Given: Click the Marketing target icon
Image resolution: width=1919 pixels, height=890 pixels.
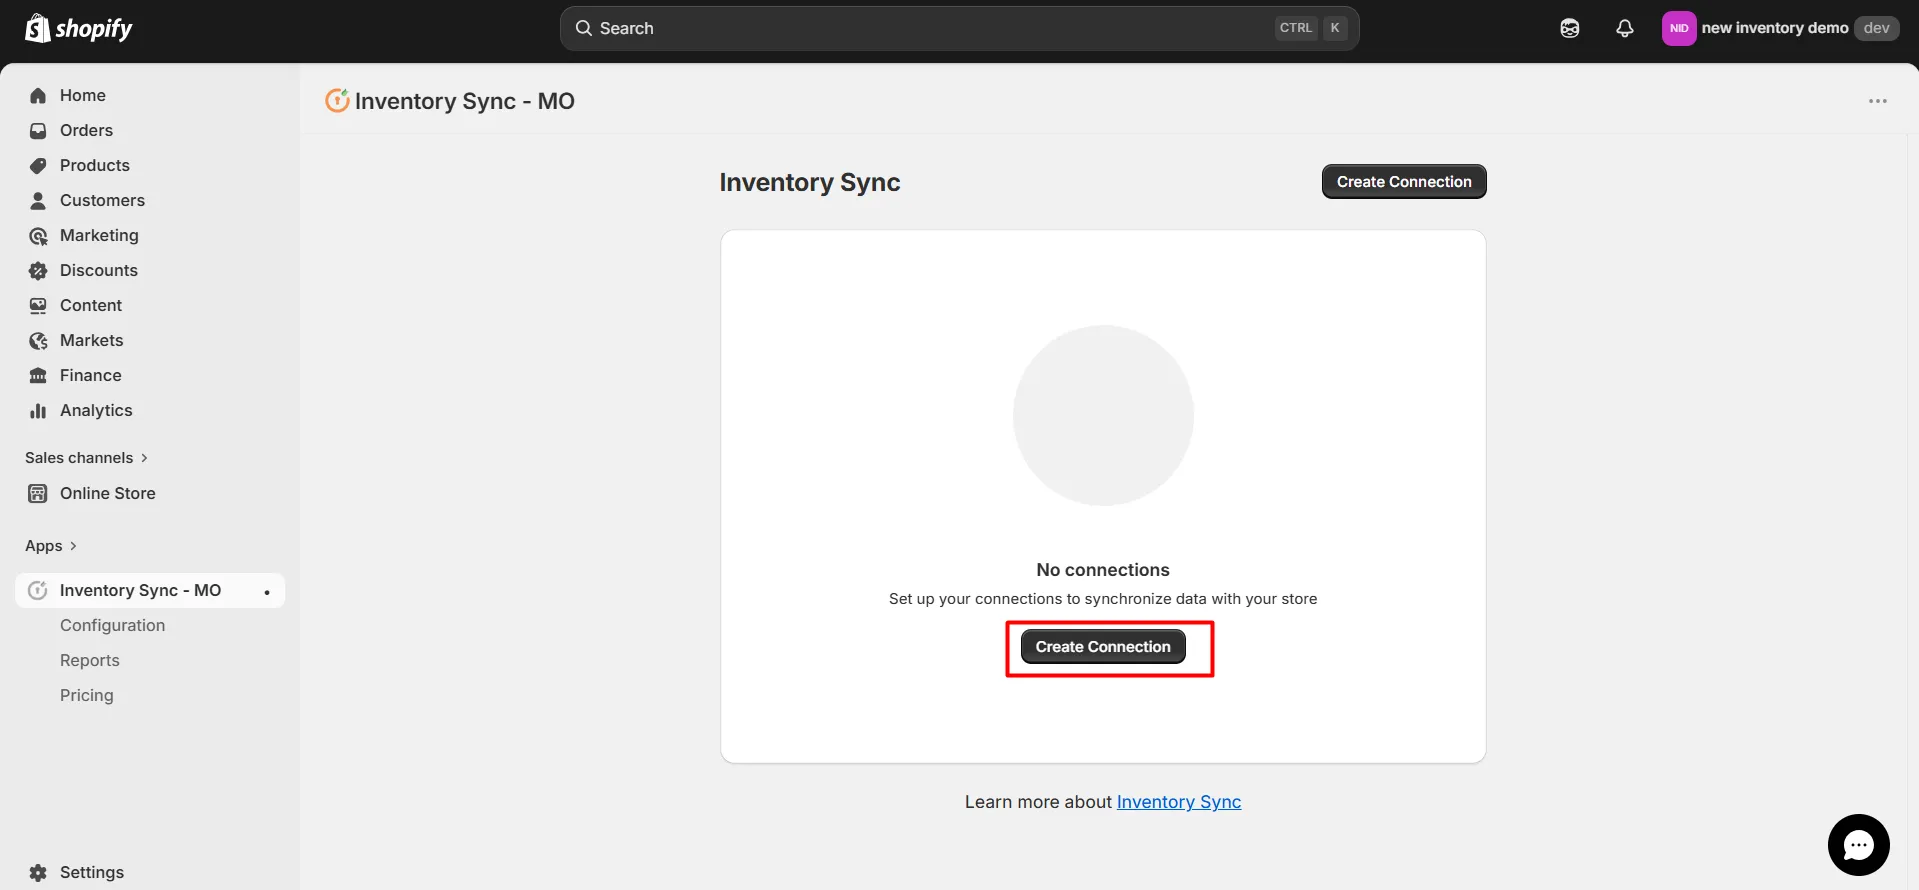Looking at the screenshot, I should [38, 236].
